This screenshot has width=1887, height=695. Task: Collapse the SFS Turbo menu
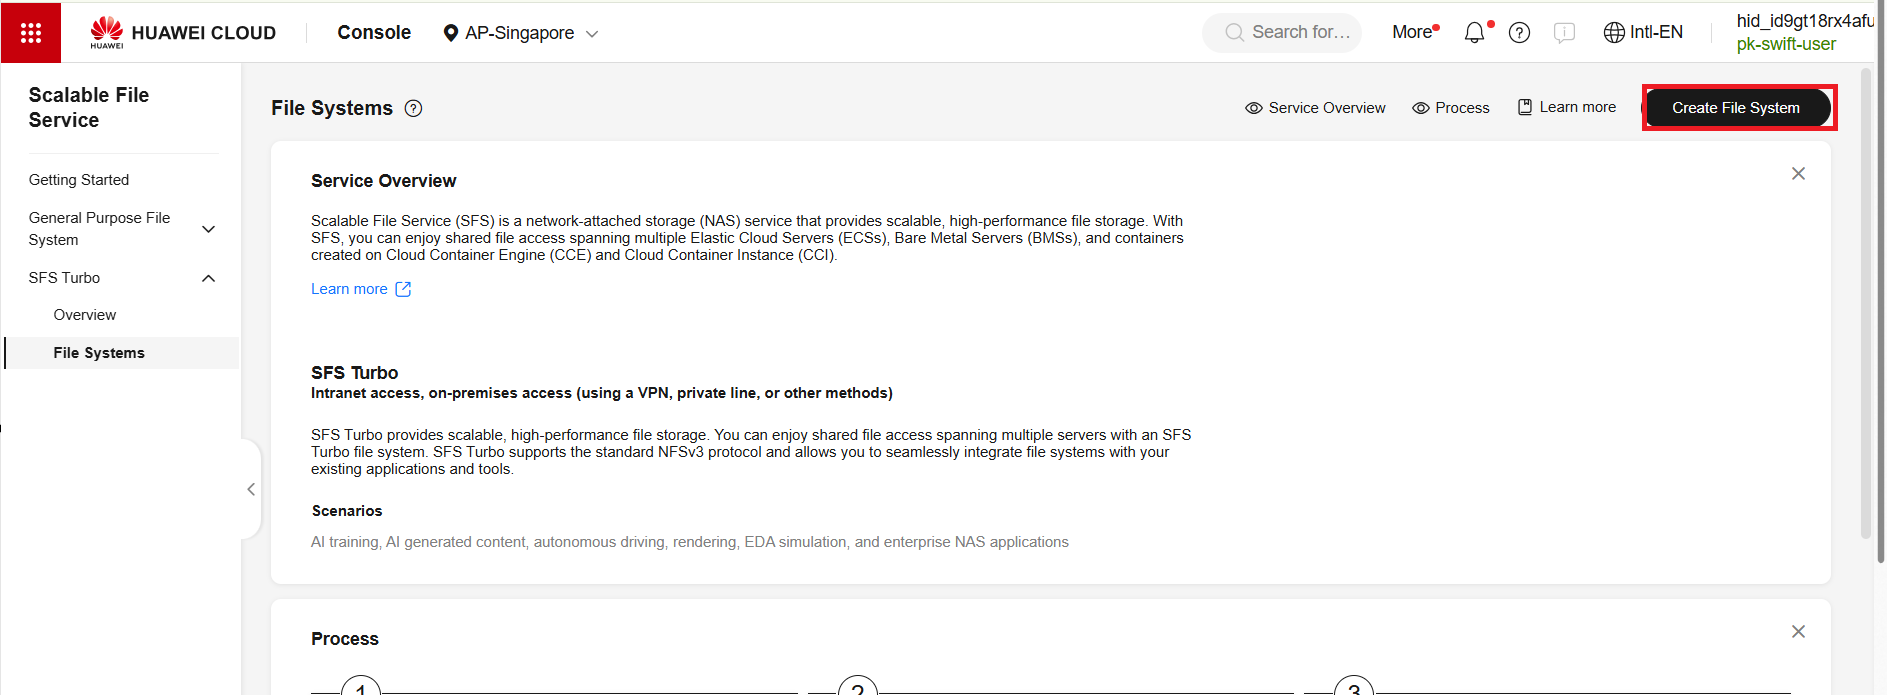(x=122, y=278)
